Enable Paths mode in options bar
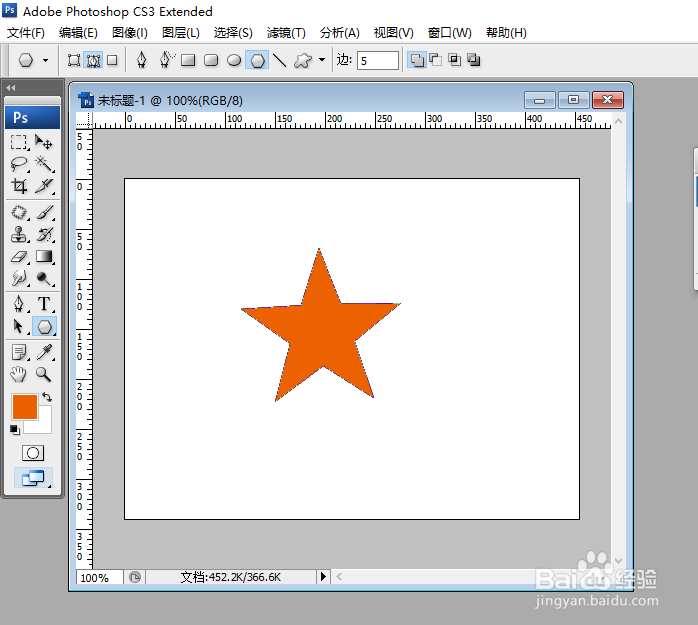Image resolution: width=698 pixels, height=625 pixels. [x=93, y=60]
